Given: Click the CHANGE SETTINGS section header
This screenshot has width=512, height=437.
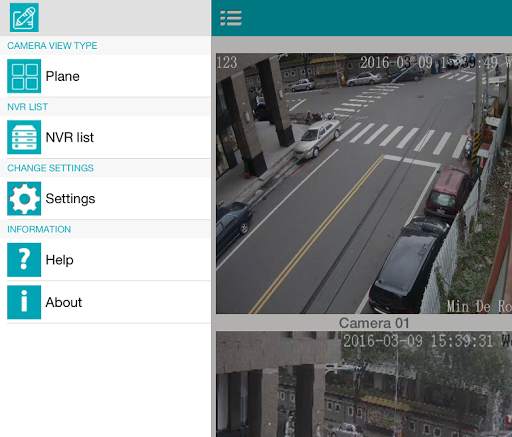Looking at the screenshot, I should pos(50,168).
